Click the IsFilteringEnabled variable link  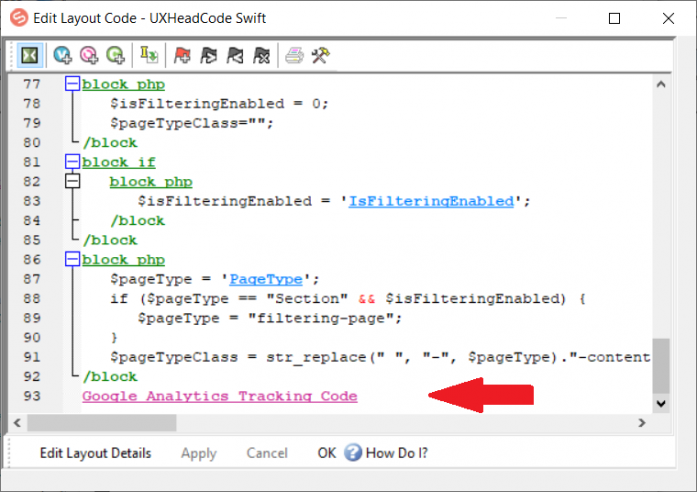pyautogui.click(x=430, y=201)
